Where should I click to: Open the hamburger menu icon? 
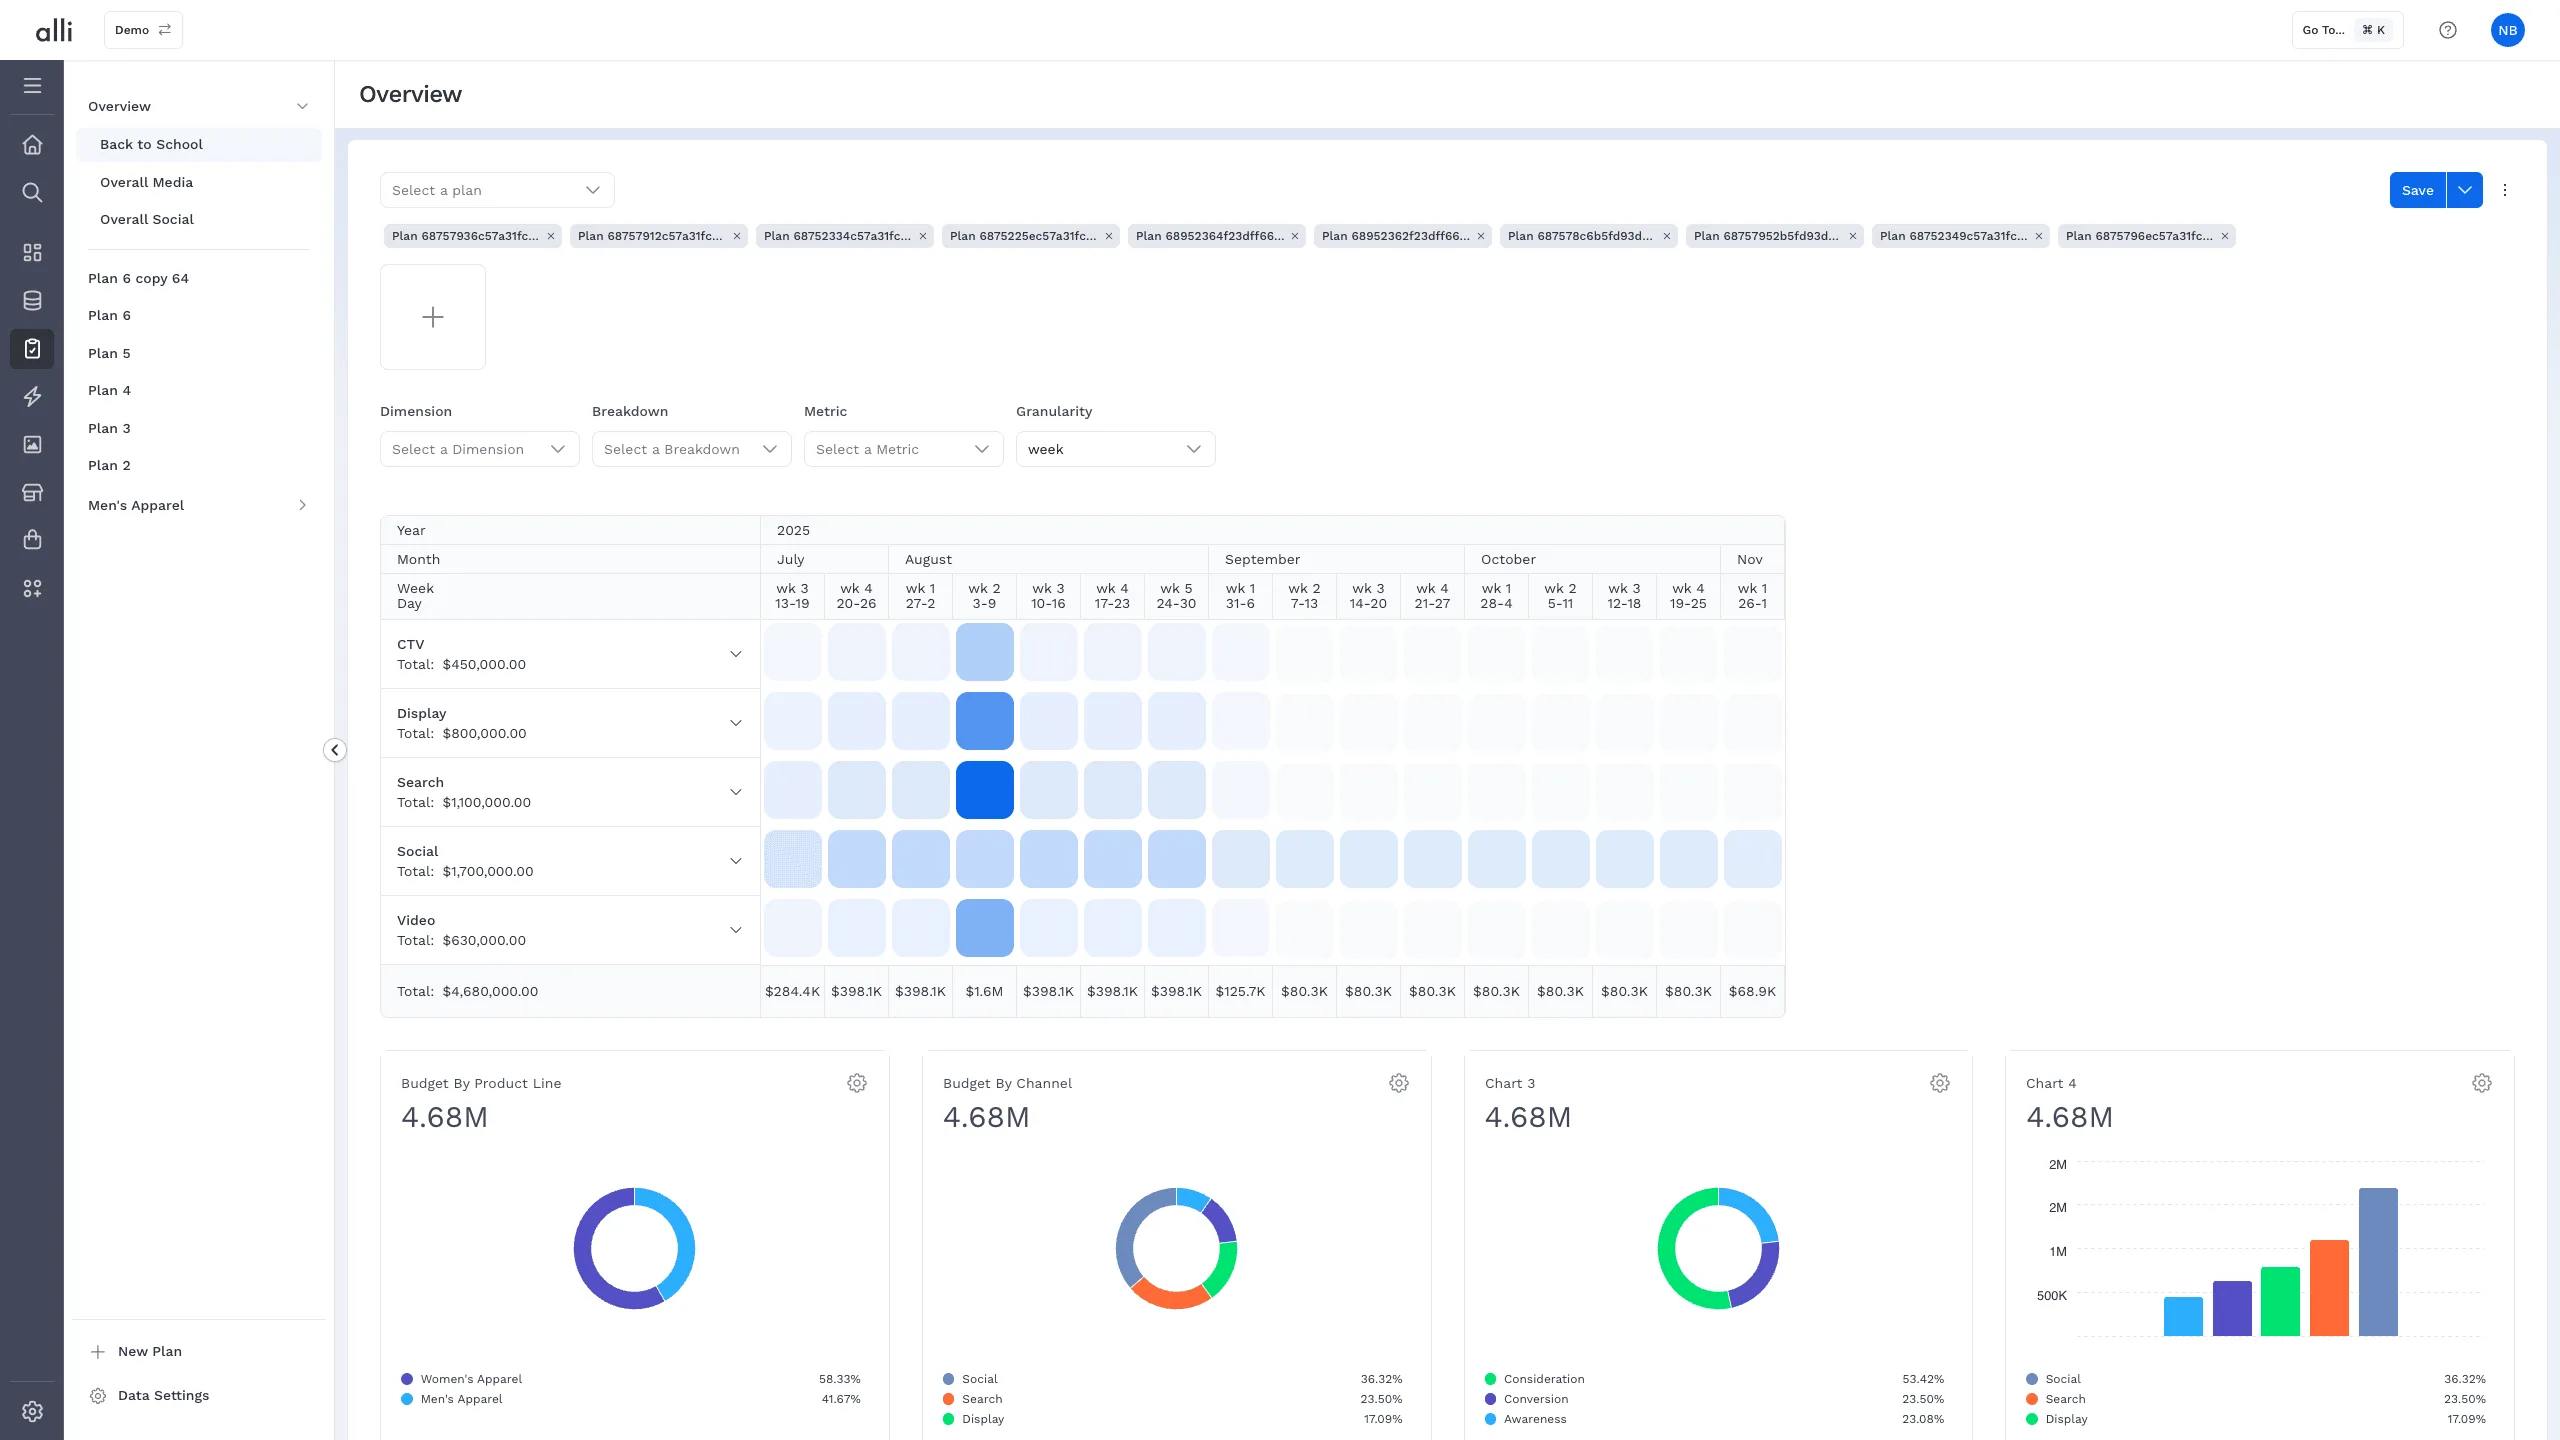pyautogui.click(x=32, y=86)
